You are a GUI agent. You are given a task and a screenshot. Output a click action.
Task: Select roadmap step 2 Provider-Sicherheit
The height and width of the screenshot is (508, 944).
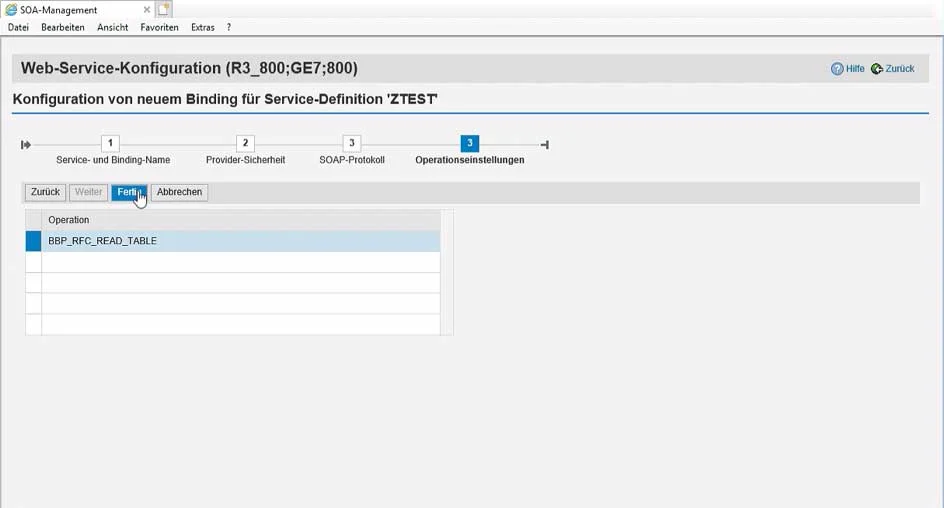(x=245, y=144)
